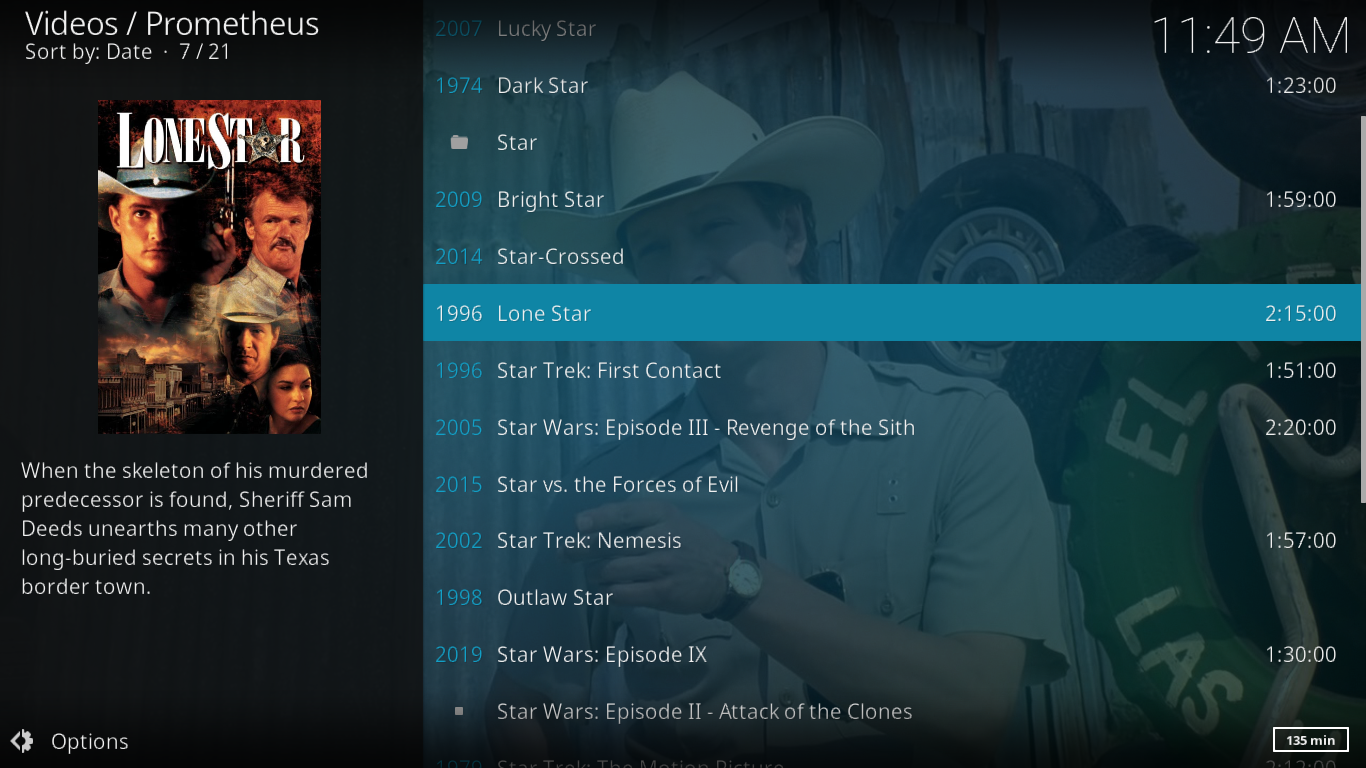Click the Videos / Prometheus header
The width and height of the screenshot is (1366, 768).
click(172, 23)
